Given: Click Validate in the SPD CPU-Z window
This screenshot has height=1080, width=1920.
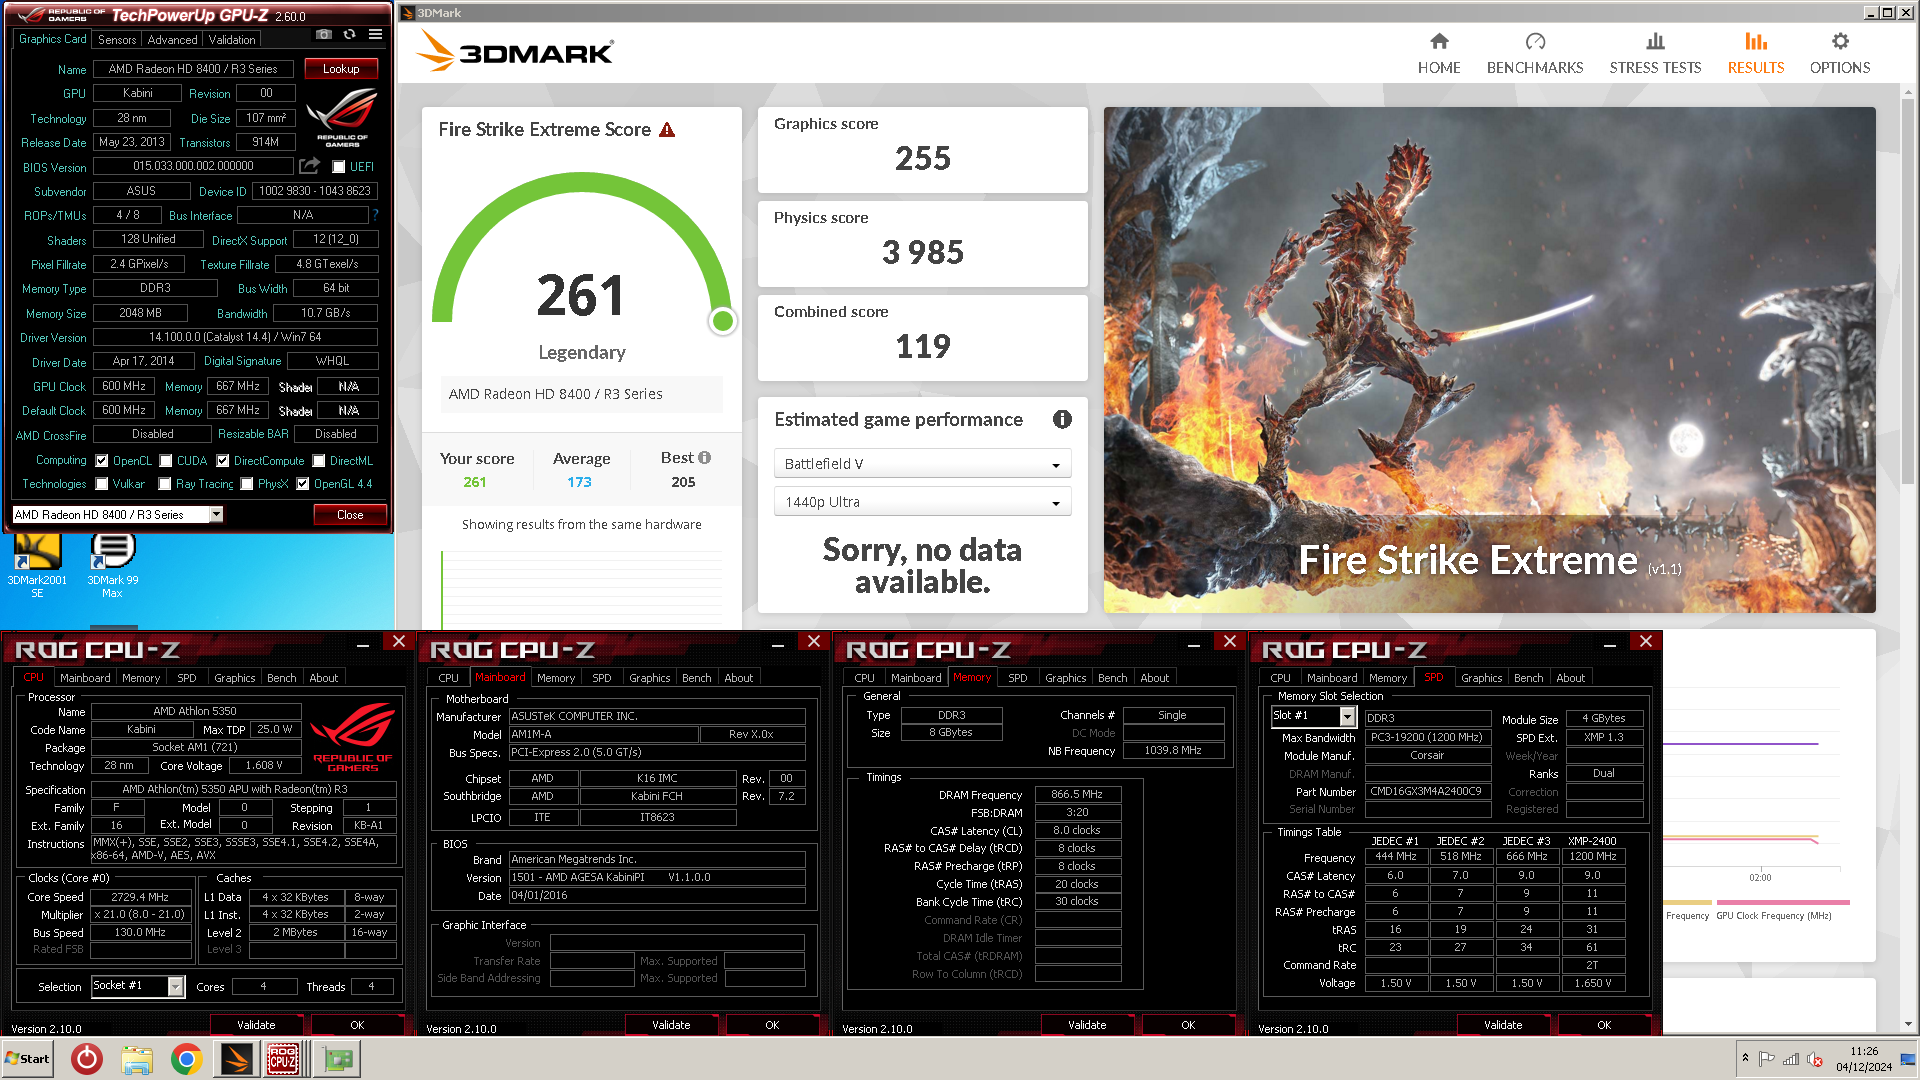Looking at the screenshot, I should (x=1503, y=1025).
